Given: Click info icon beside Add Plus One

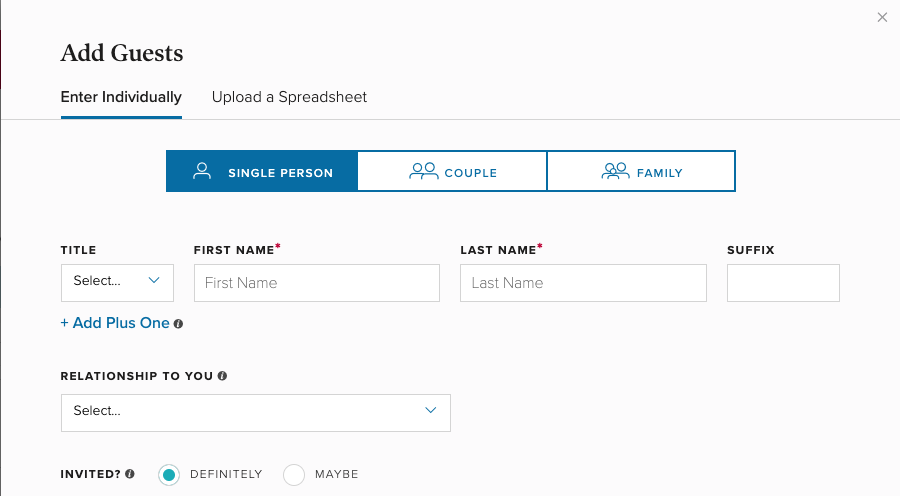Looking at the screenshot, I should (x=178, y=324).
